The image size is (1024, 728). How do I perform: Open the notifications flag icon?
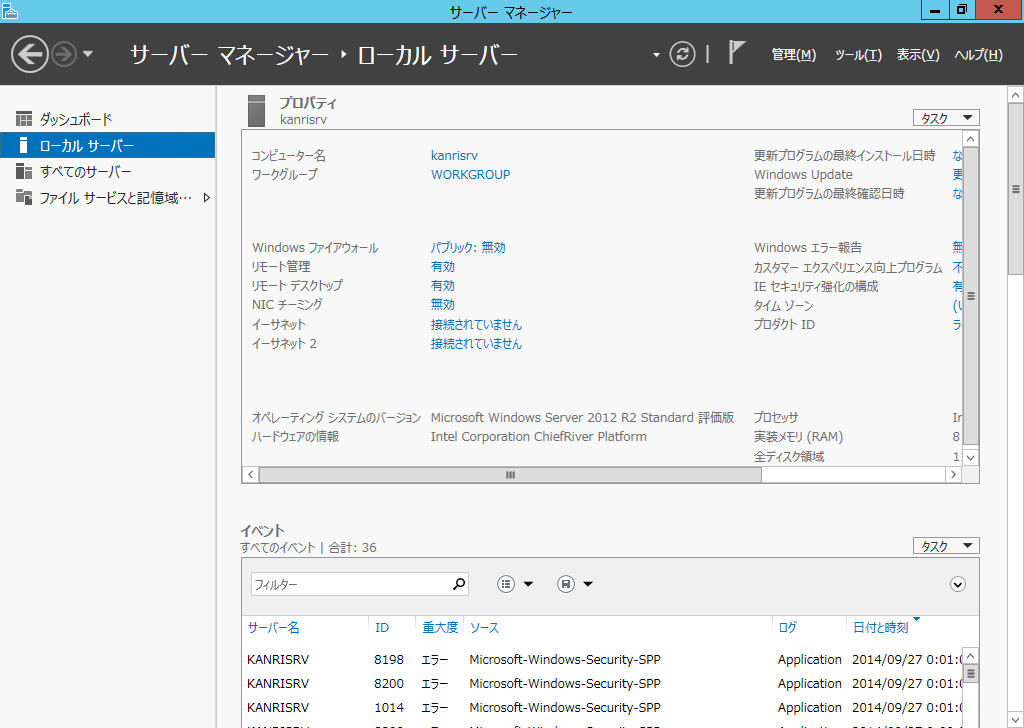[736, 52]
